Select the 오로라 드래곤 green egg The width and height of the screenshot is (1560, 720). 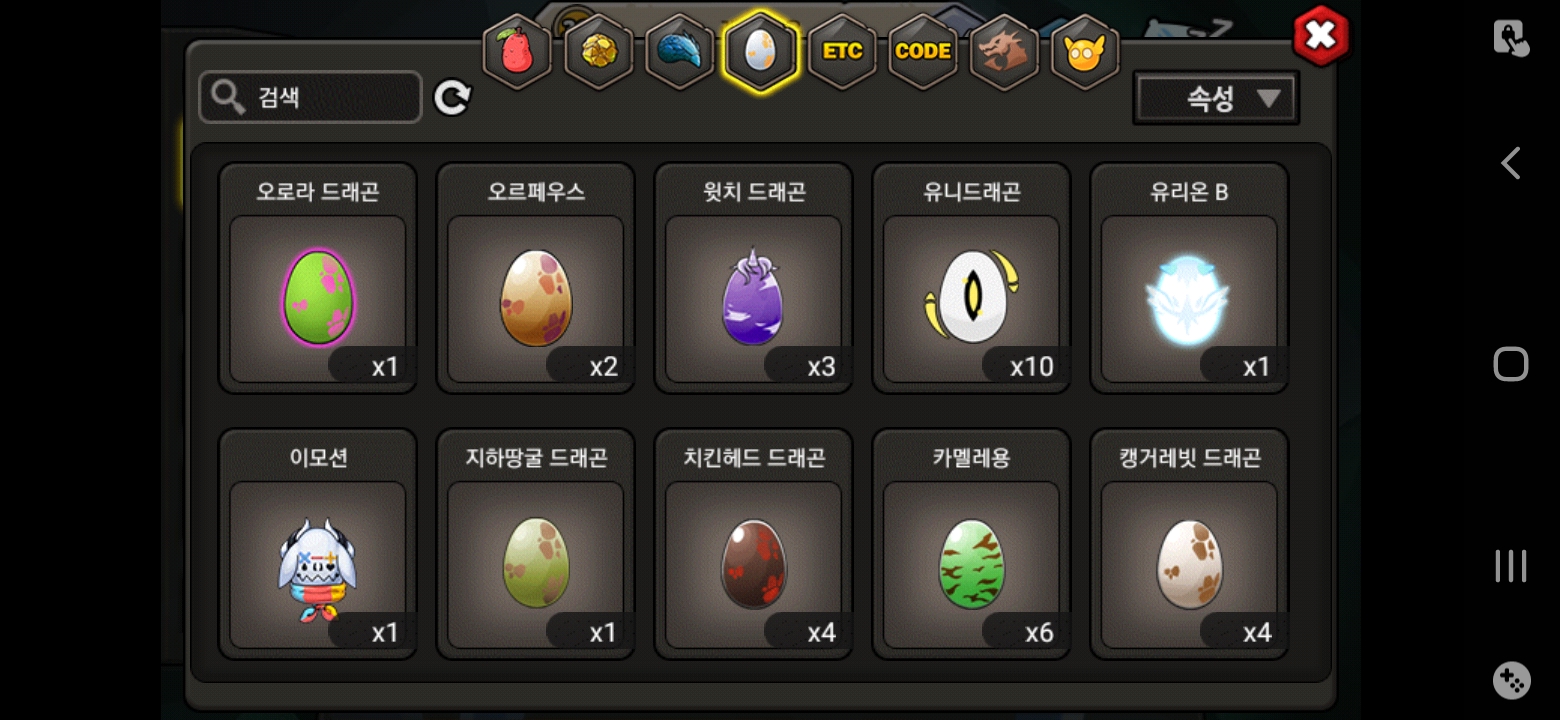(x=318, y=278)
